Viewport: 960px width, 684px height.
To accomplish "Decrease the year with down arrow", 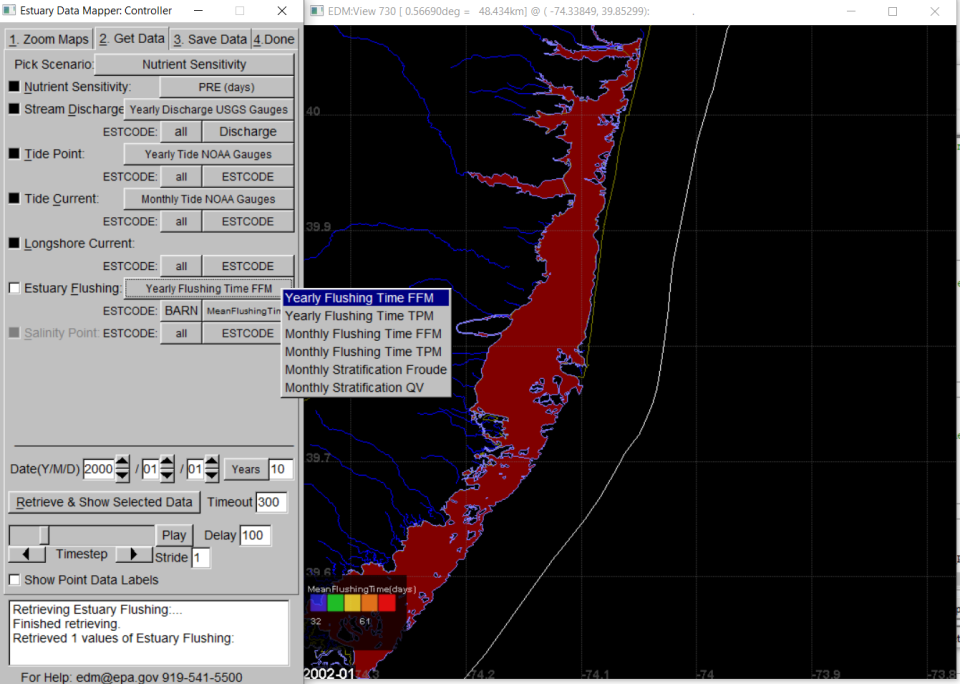I will 122,475.
